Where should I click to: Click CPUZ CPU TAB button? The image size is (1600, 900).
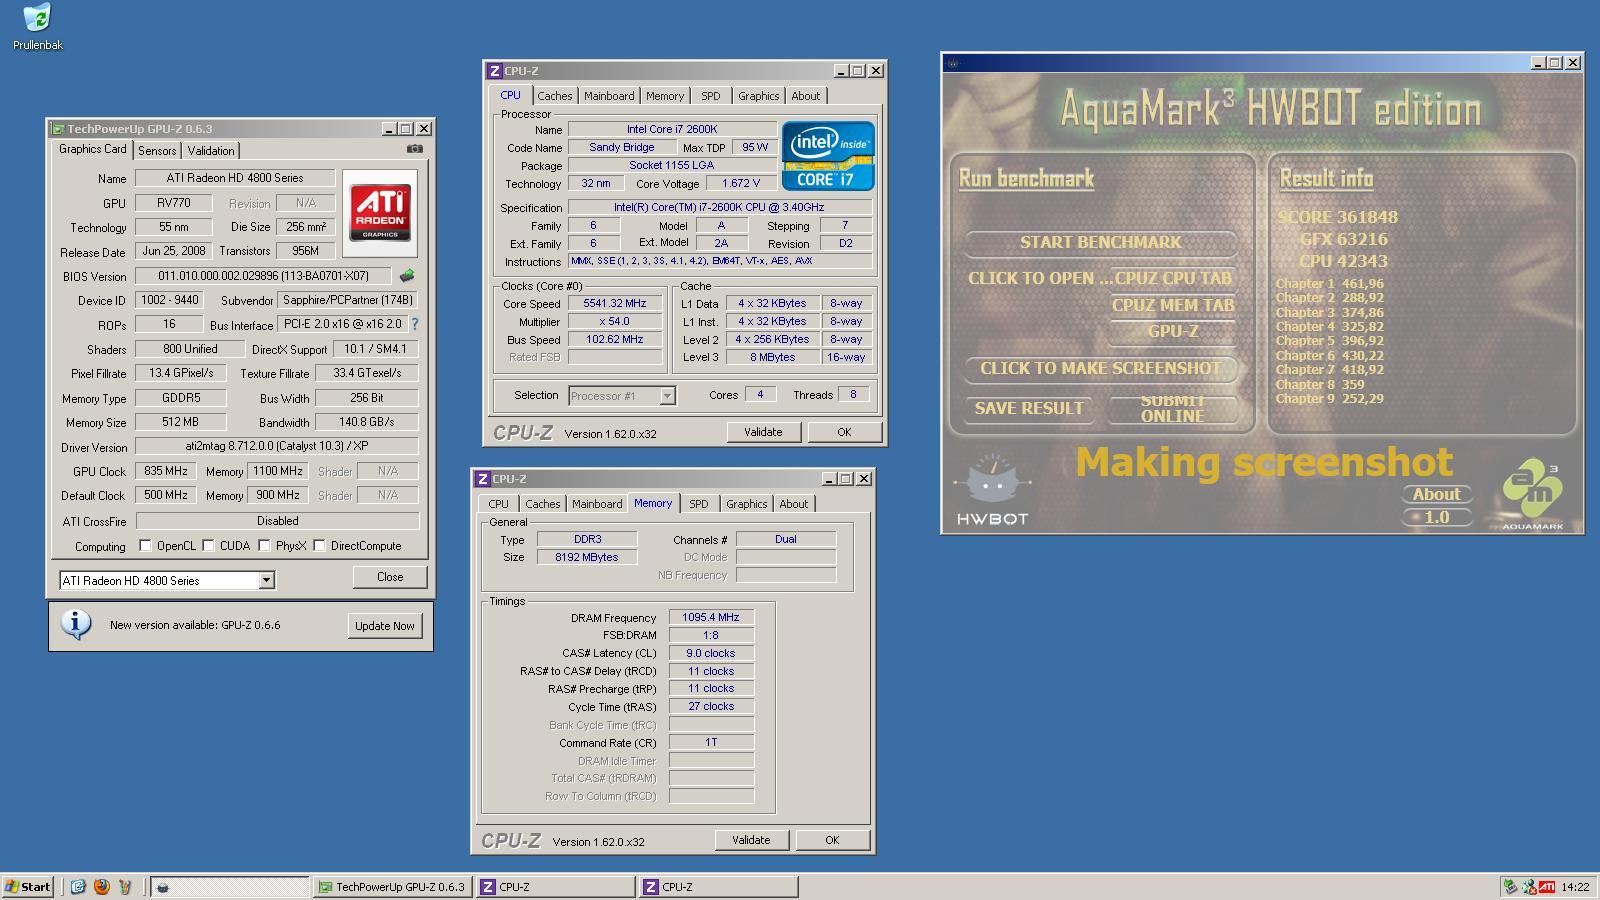click(1172, 279)
